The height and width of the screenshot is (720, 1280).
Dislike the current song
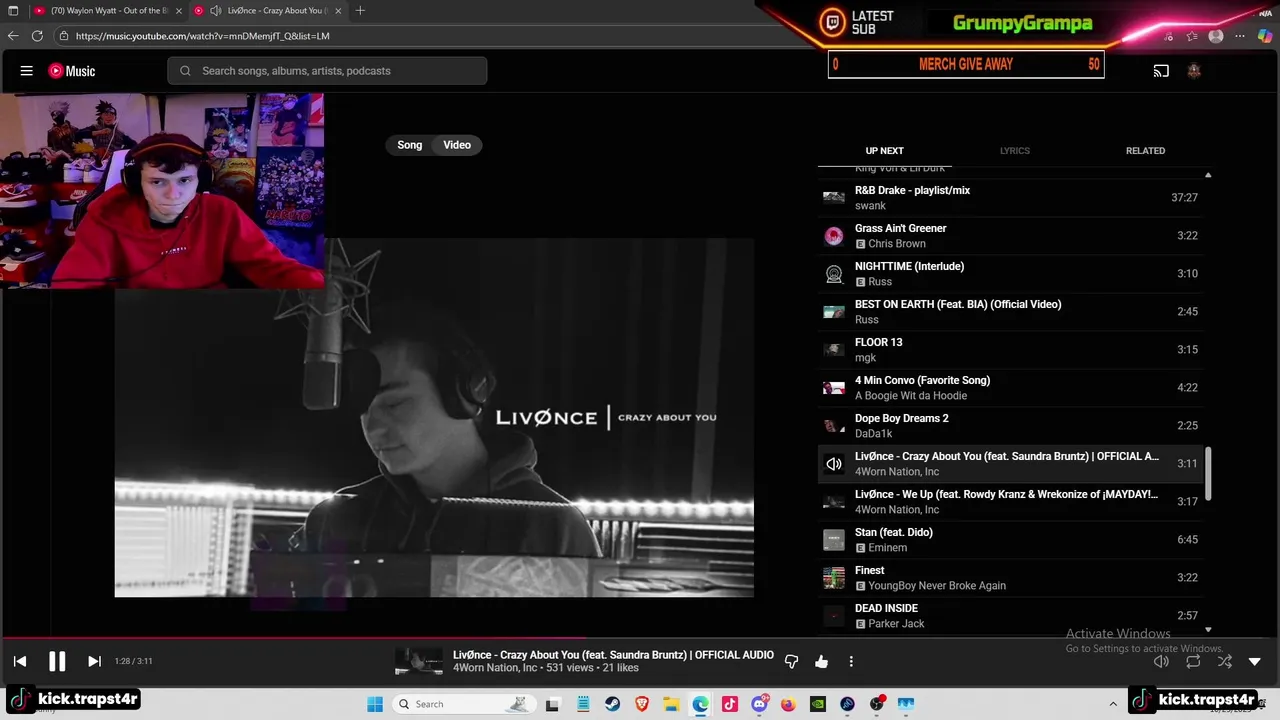(x=791, y=662)
